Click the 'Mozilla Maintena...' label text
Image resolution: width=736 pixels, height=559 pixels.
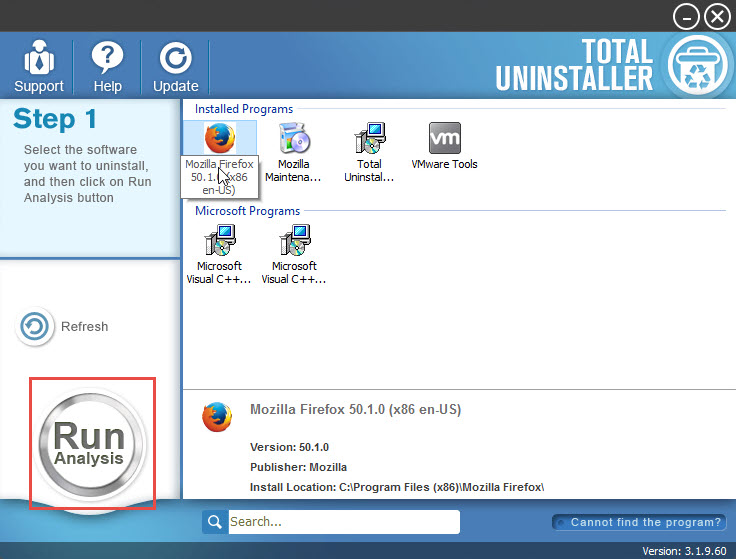[x=293, y=170]
